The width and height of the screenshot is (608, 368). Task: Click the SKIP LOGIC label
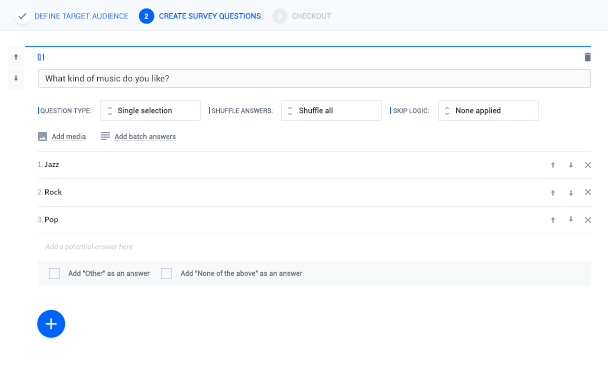(x=411, y=111)
